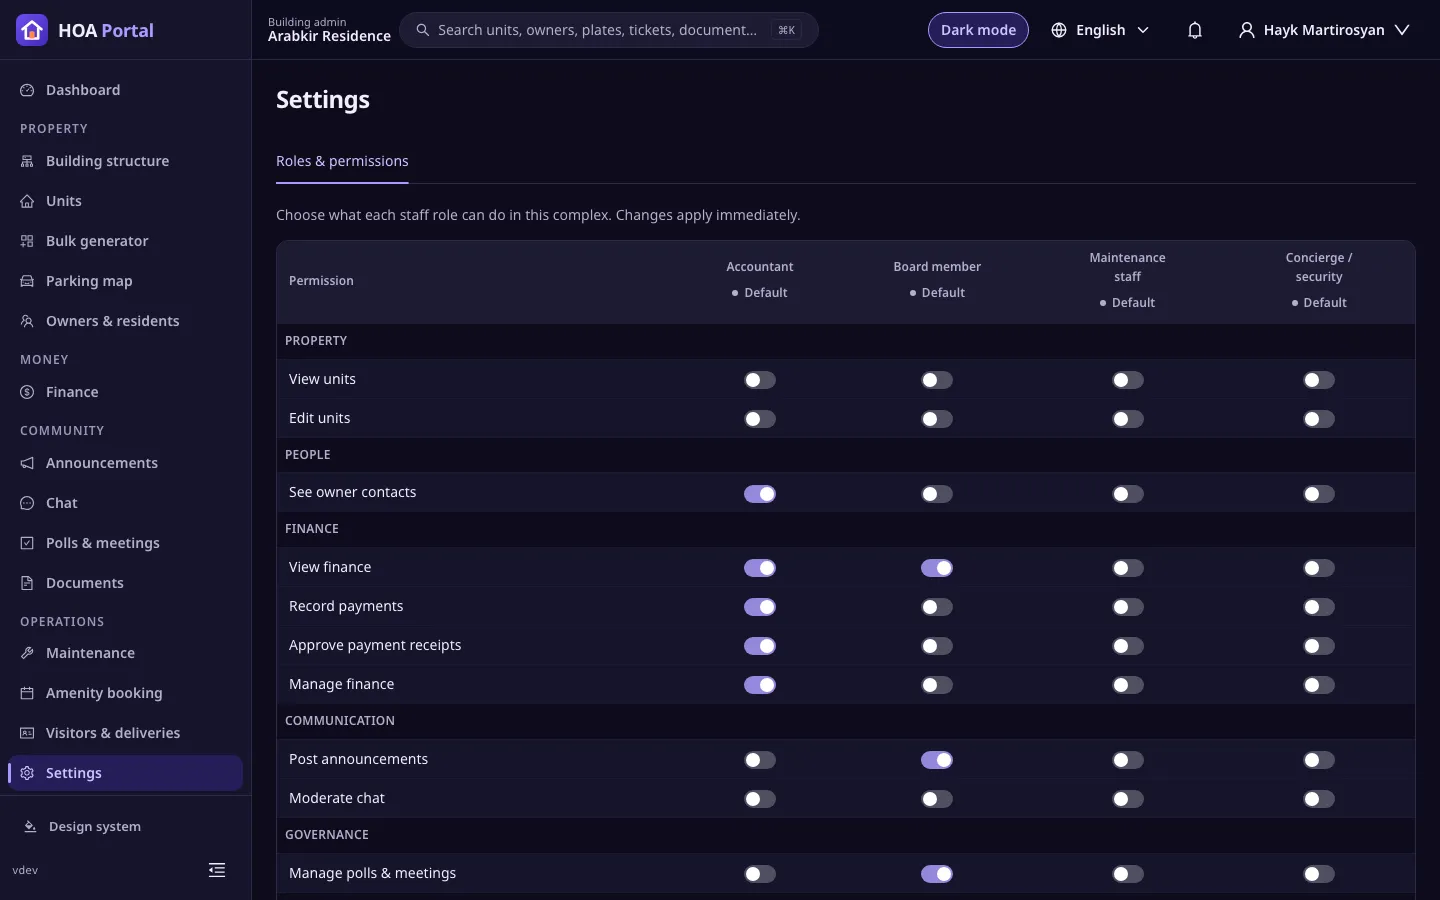Open the Parking map page
This screenshot has width=1440, height=900.
point(125,281)
